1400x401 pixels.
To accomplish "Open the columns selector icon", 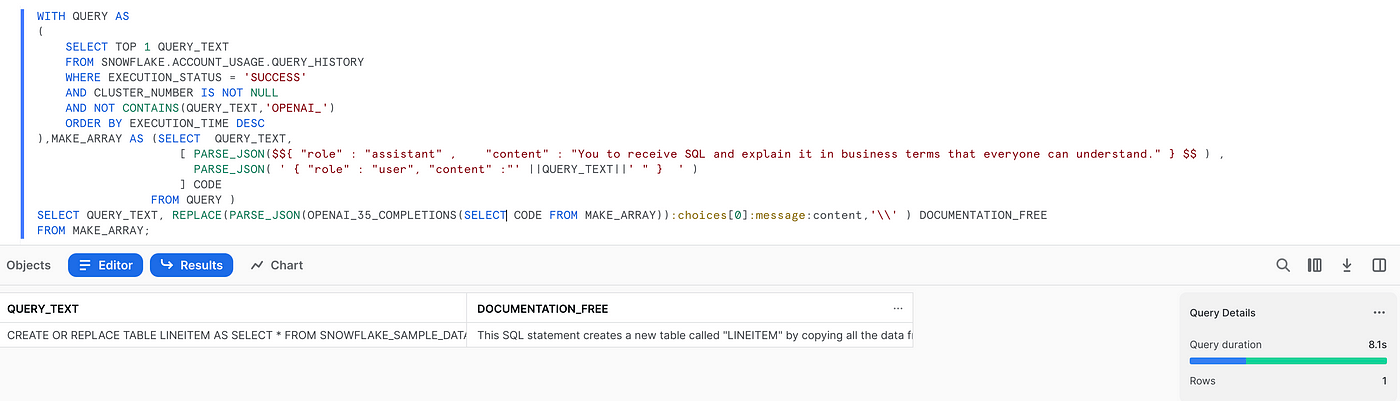I will (x=1315, y=265).
